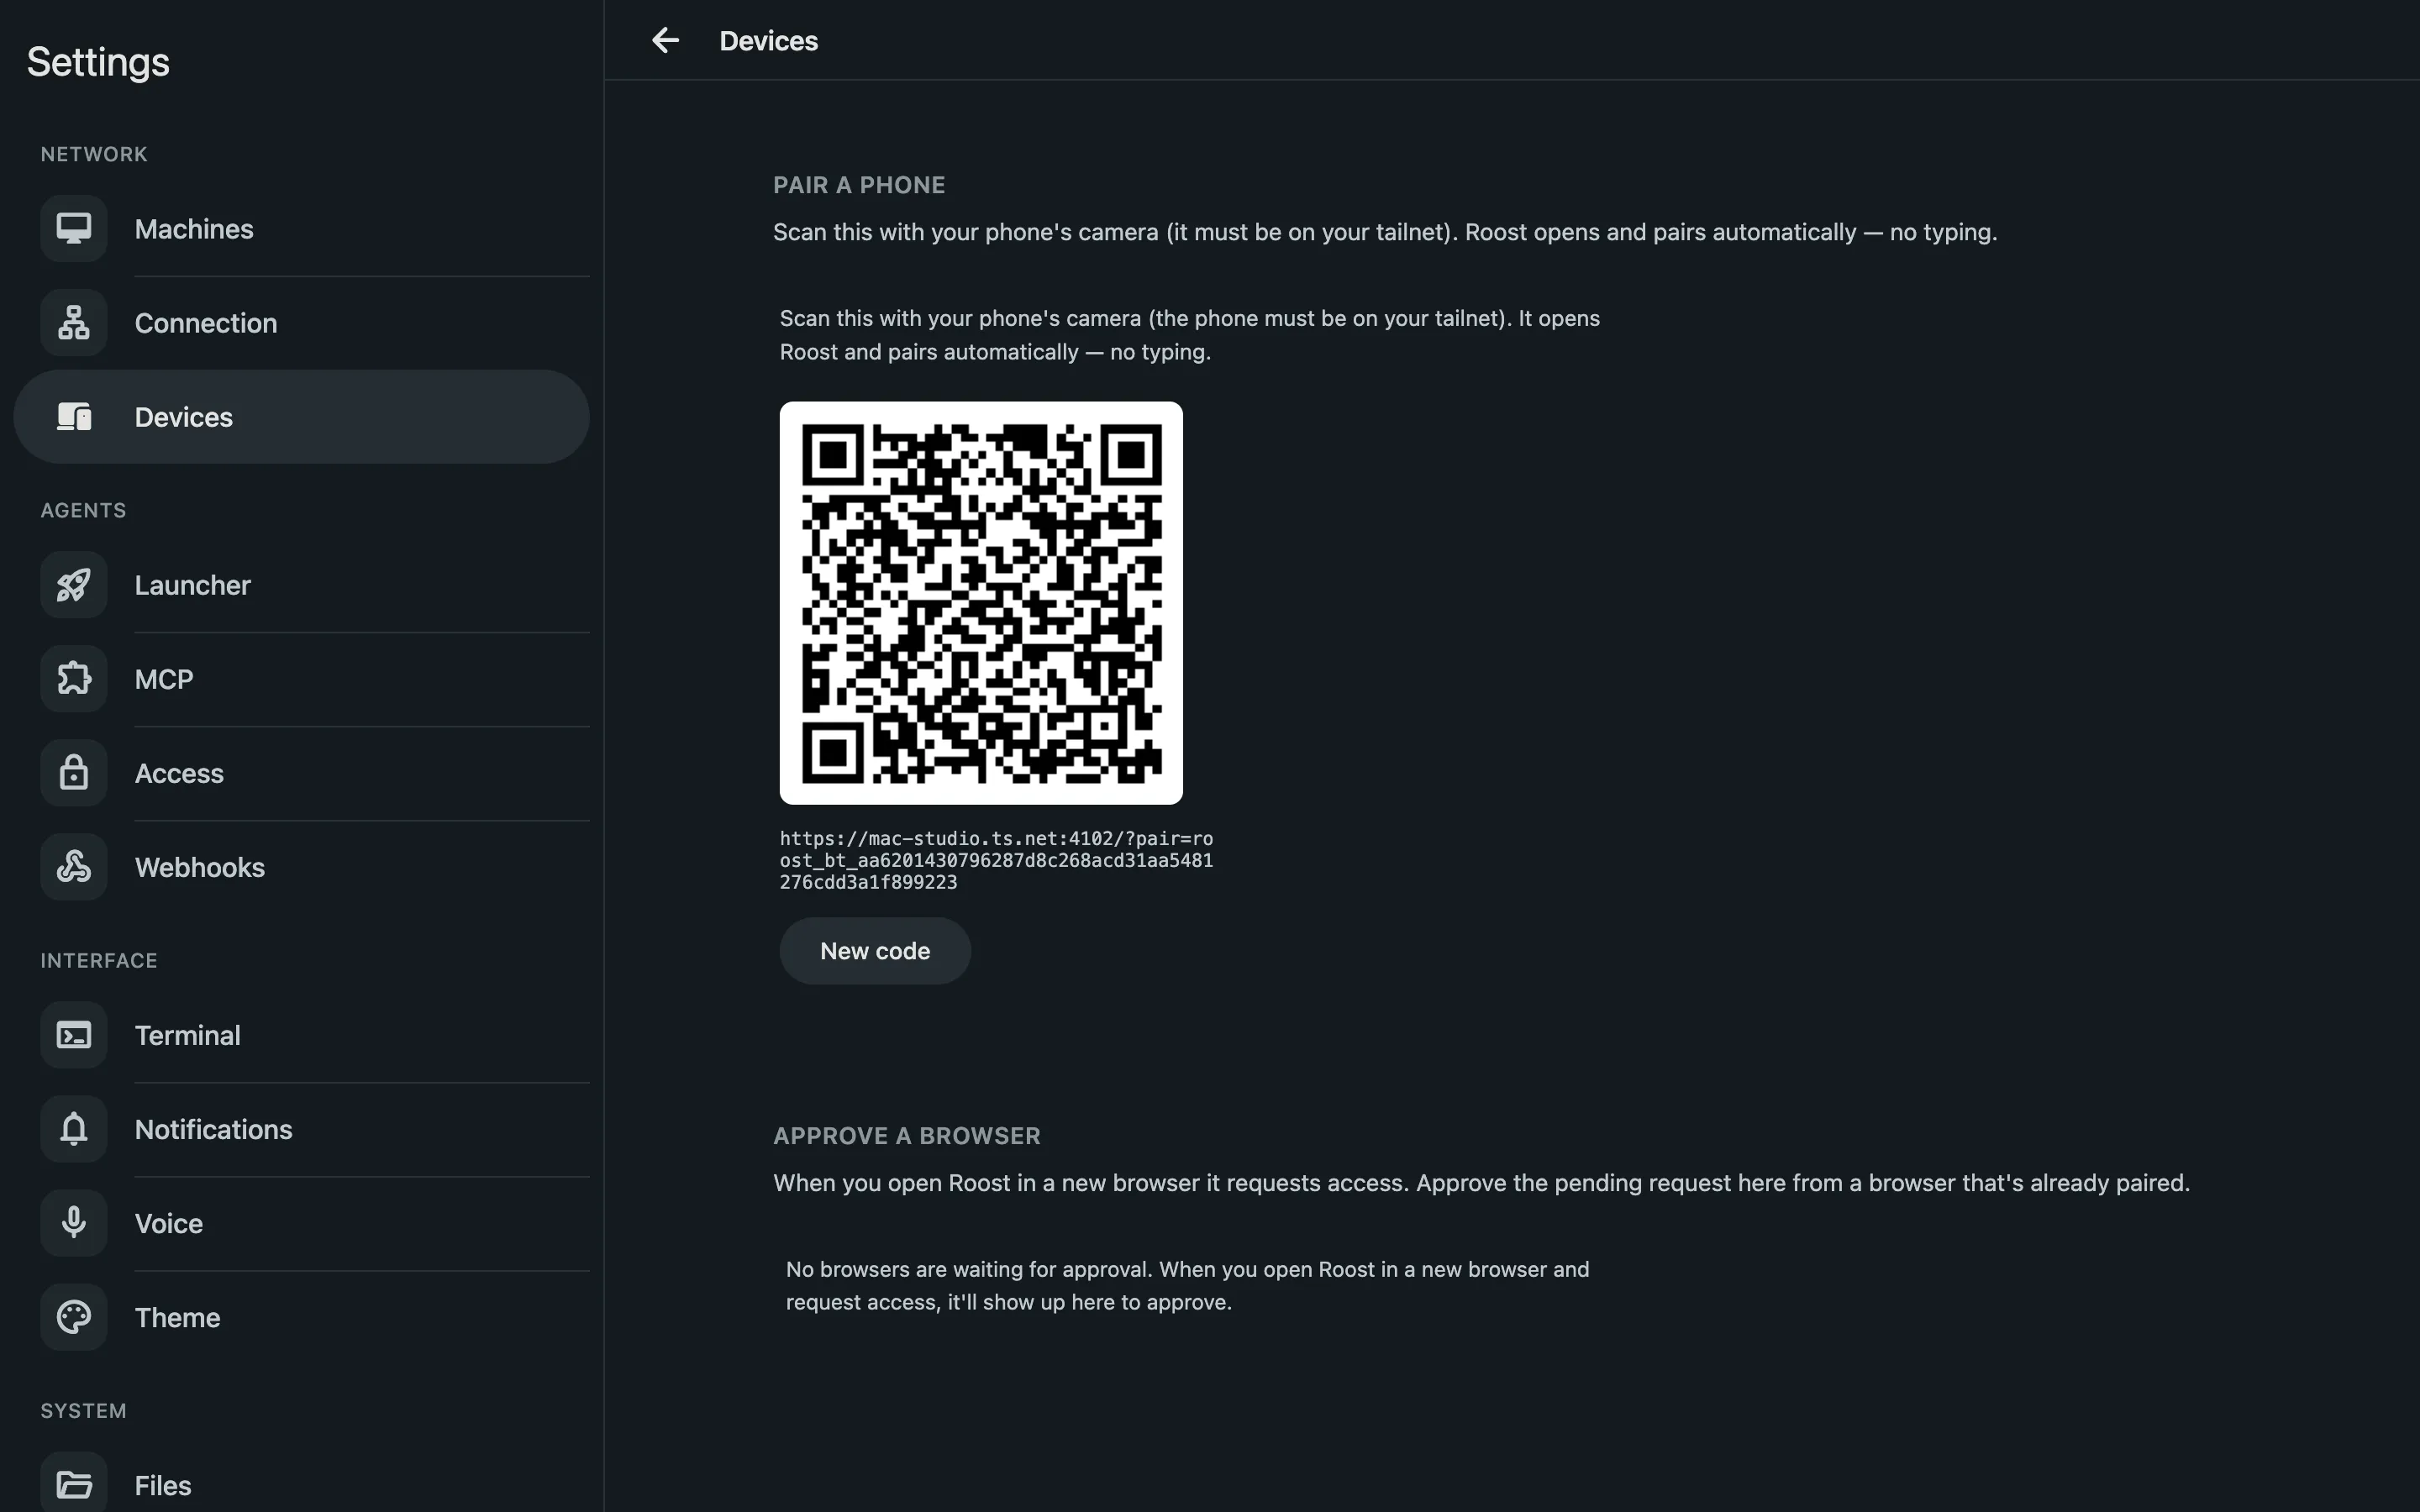Click the back arrow next to Devices
The width and height of the screenshot is (2420, 1512).
click(x=665, y=41)
